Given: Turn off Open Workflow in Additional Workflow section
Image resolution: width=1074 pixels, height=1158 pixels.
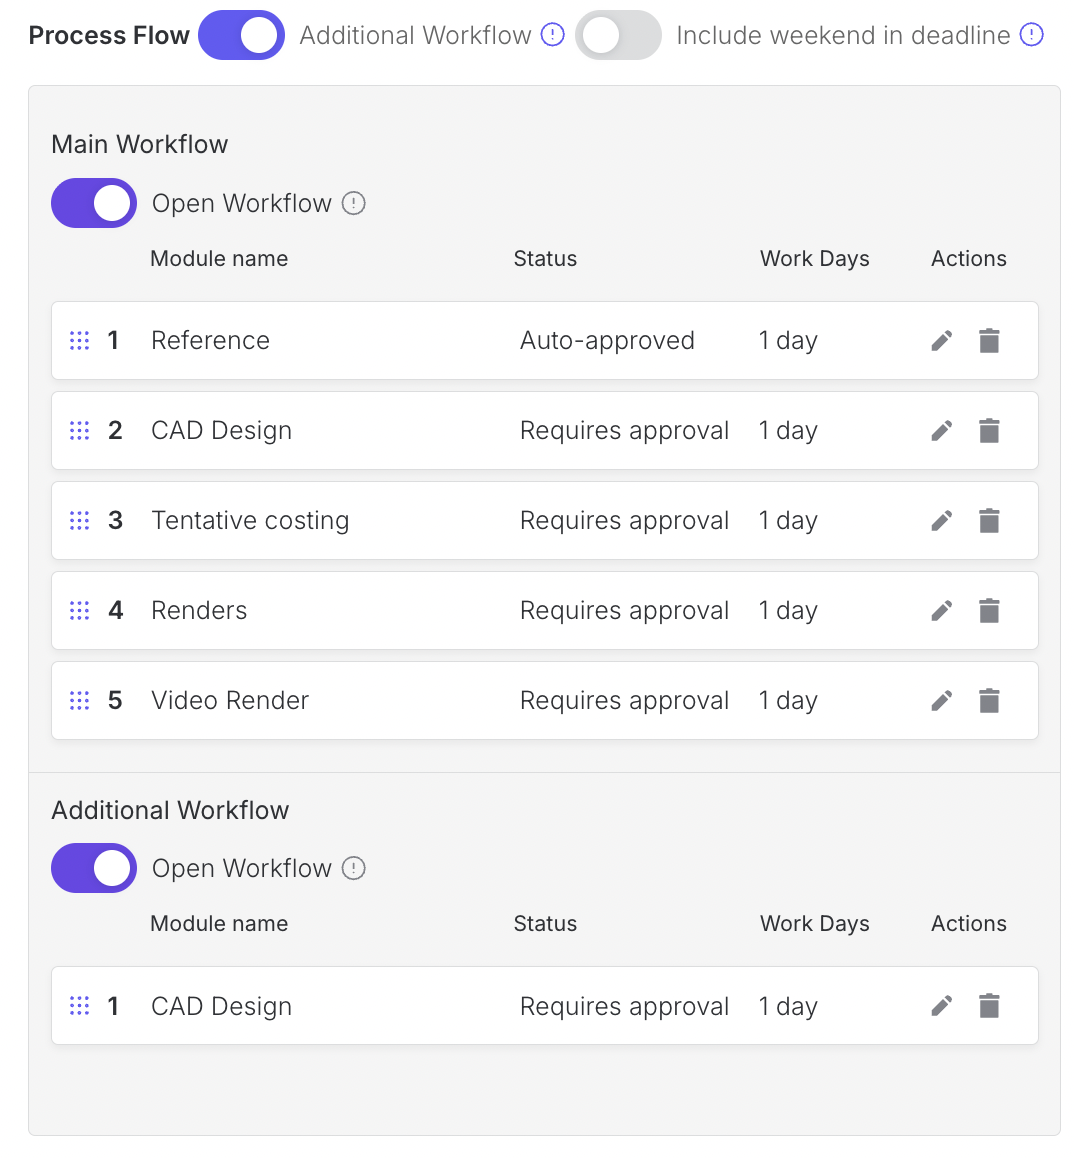Looking at the screenshot, I should [94, 868].
